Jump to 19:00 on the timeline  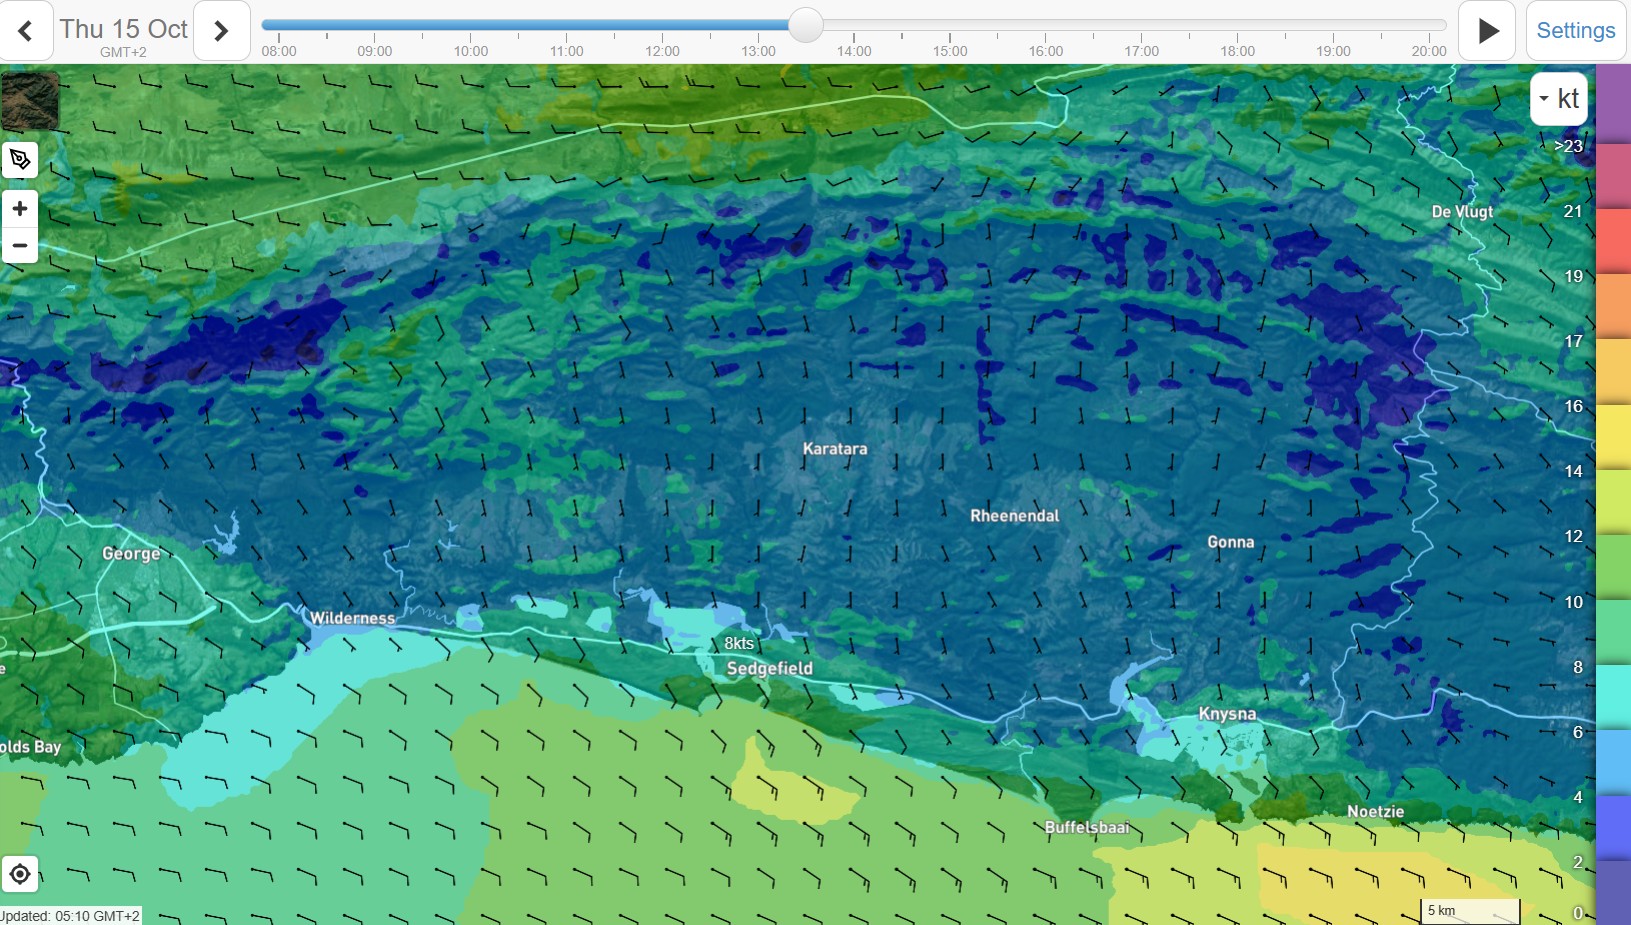click(x=1333, y=51)
